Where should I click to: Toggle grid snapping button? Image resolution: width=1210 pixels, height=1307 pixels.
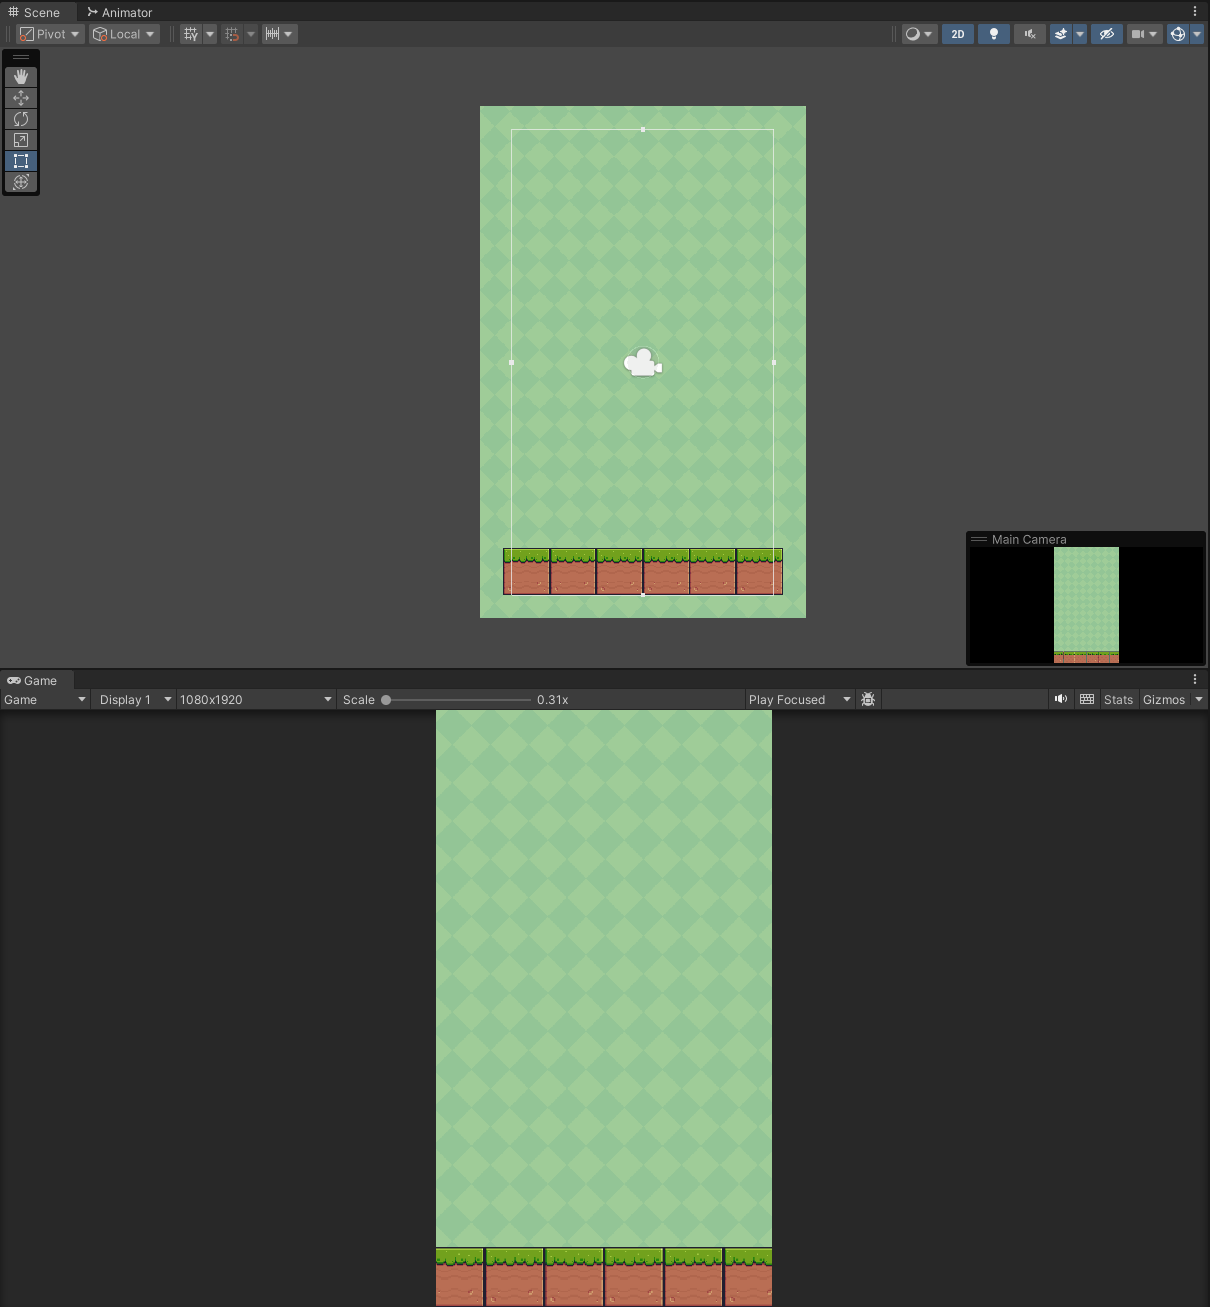tap(232, 34)
